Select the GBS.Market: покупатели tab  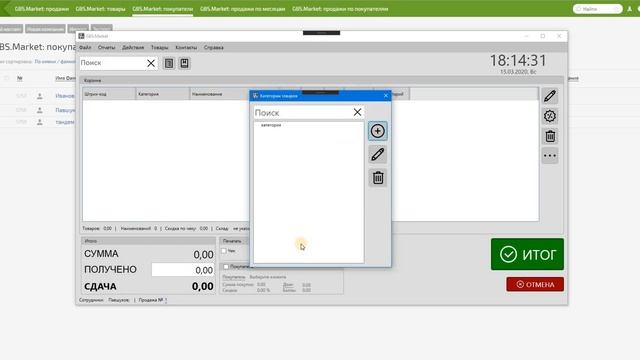162,9
